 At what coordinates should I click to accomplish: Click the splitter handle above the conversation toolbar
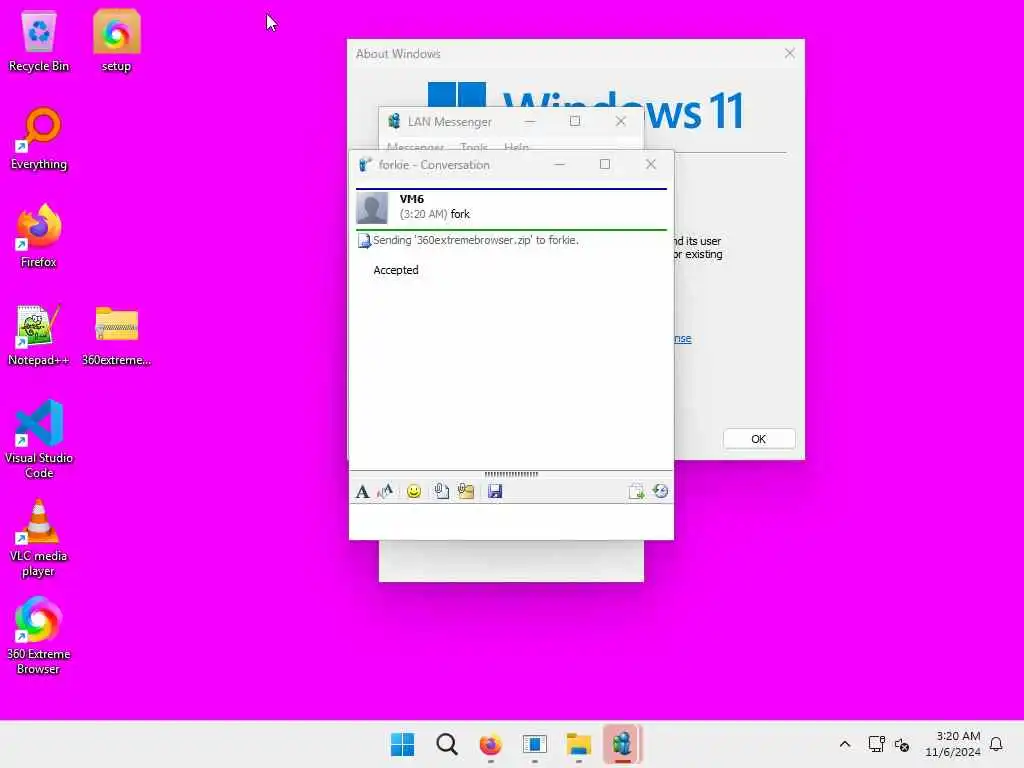[511, 474]
